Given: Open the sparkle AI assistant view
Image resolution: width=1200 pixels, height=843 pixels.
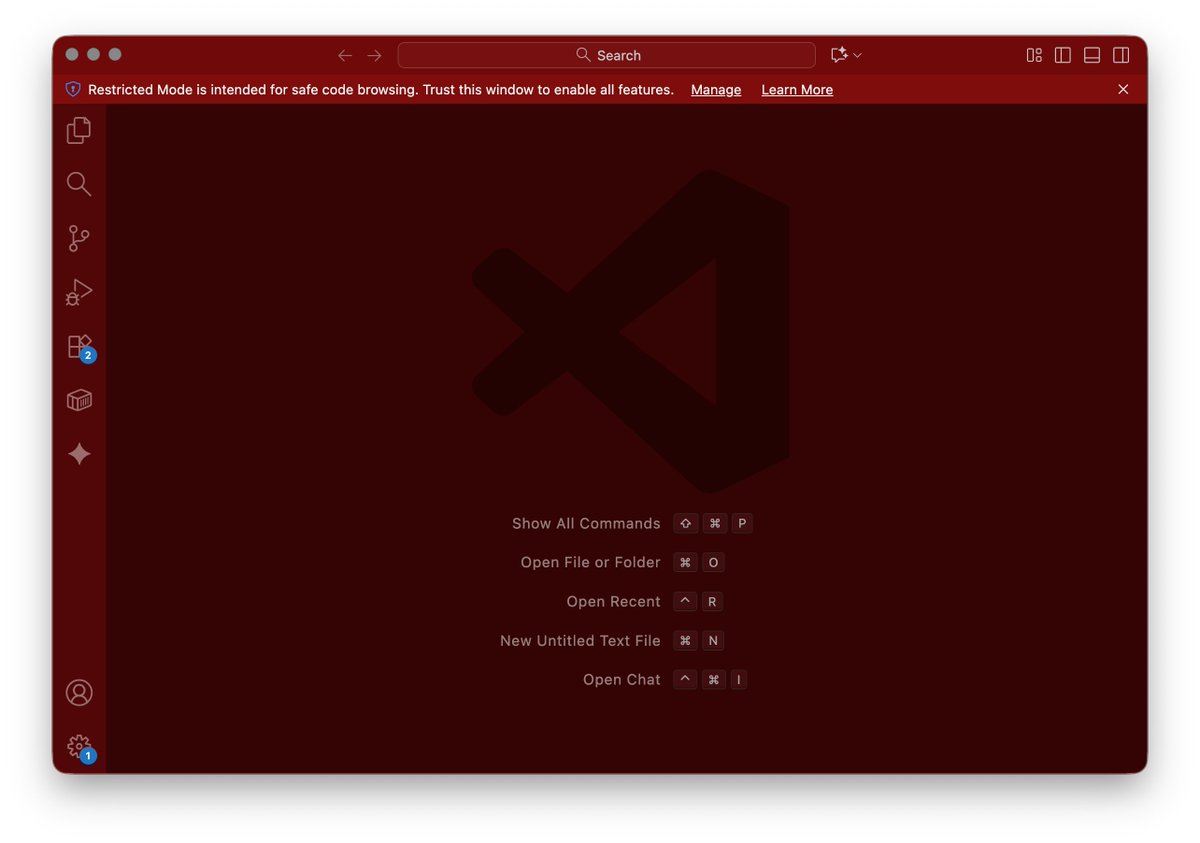Looking at the screenshot, I should (x=79, y=454).
